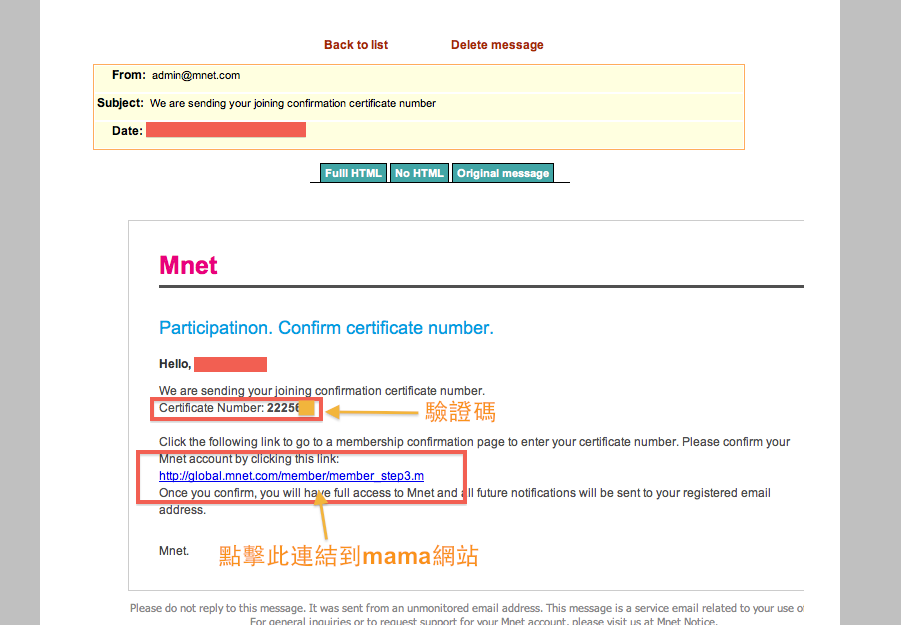Click the 'Hello,' greeting text
The width and height of the screenshot is (901, 625).
coord(175,364)
